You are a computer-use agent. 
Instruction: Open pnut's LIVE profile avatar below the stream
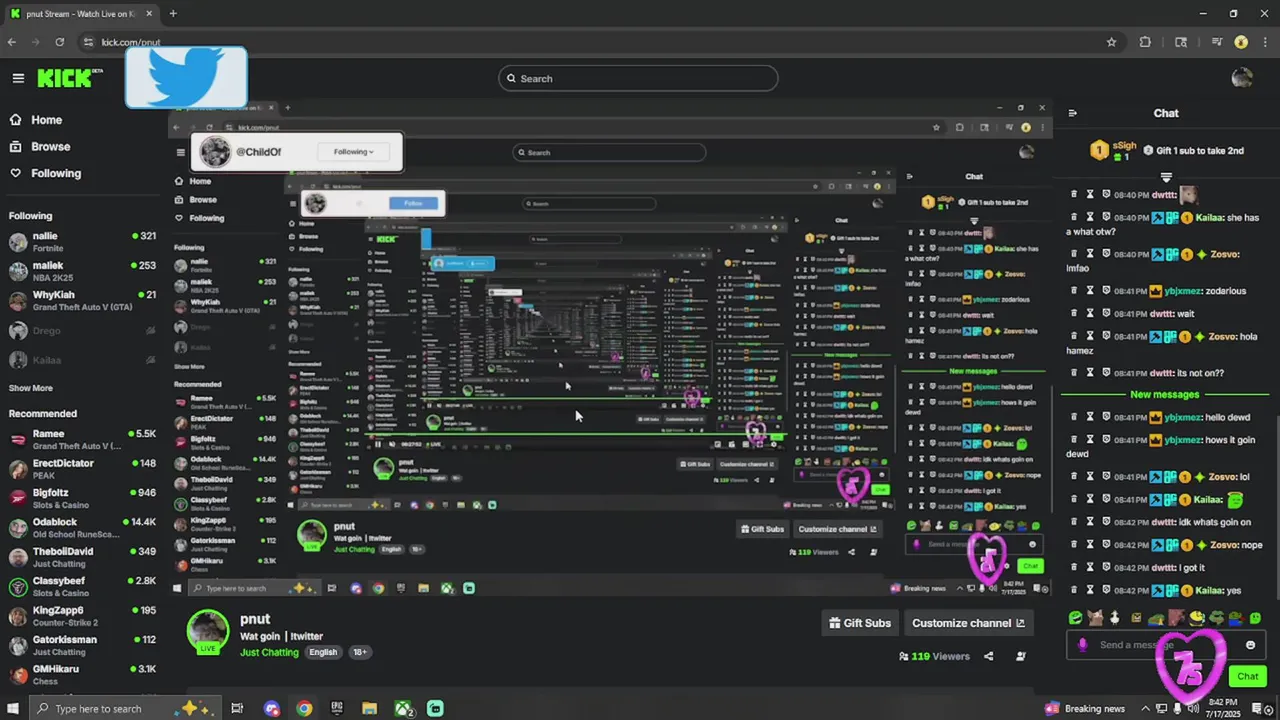pos(208,631)
